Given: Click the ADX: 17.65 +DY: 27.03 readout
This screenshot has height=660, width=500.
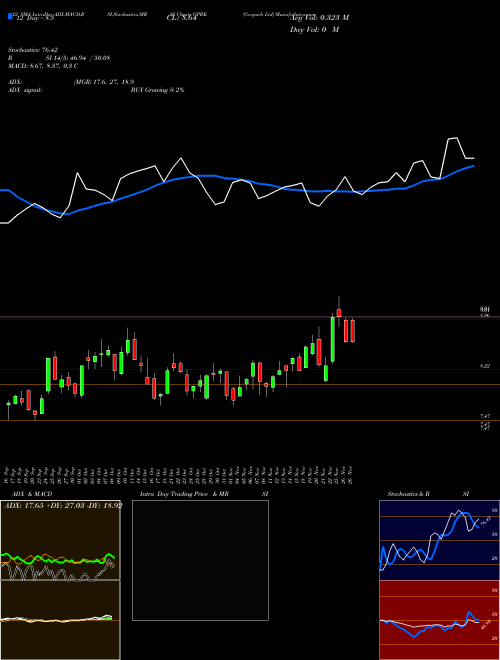Looking at the screenshot, I should (63, 505).
